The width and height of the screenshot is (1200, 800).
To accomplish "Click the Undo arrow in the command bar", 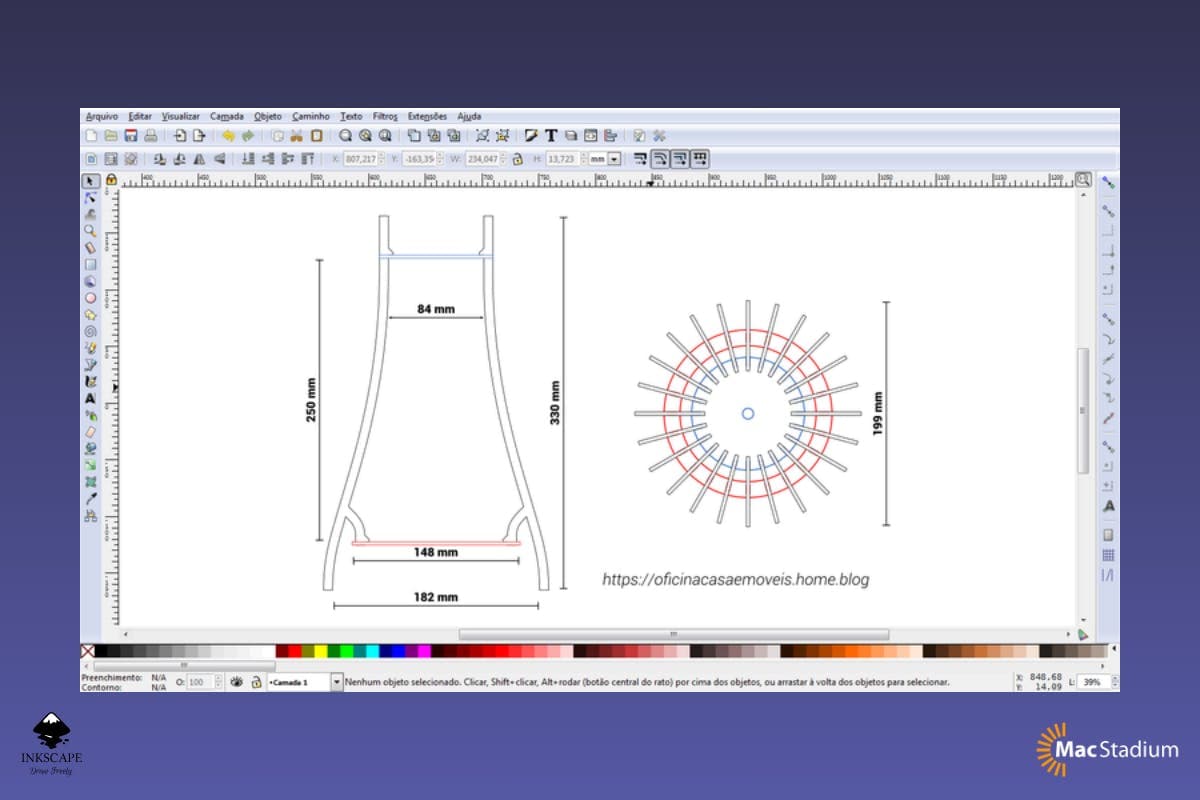I will [229, 134].
